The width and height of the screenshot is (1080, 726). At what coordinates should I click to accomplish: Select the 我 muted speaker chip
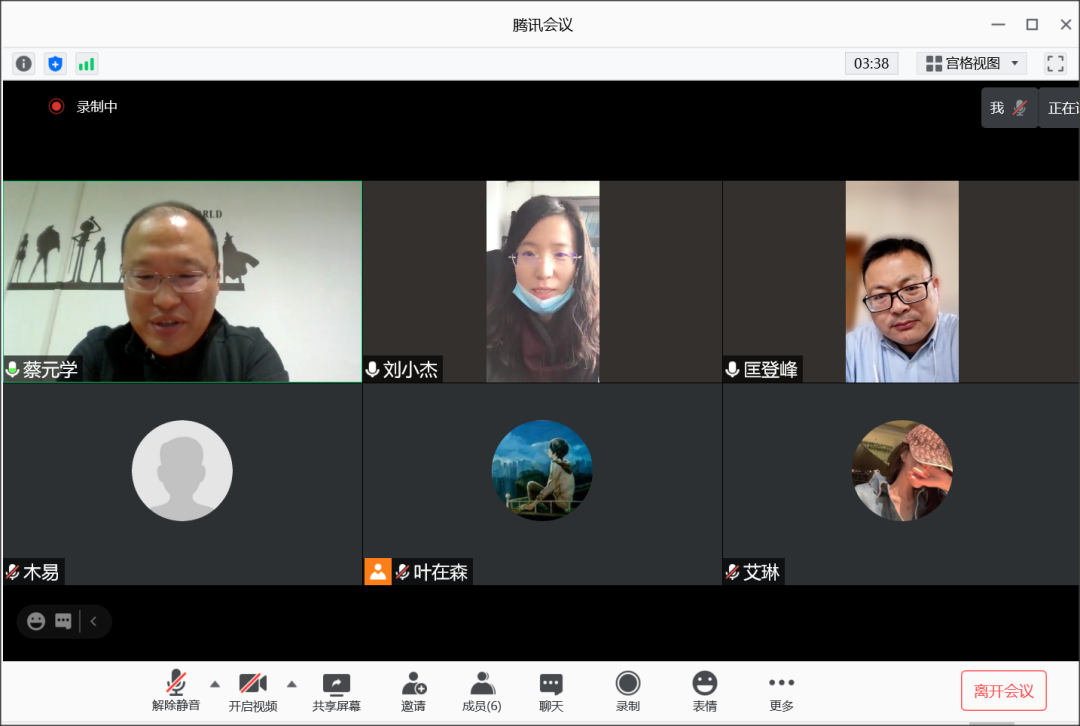tap(1009, 107)
